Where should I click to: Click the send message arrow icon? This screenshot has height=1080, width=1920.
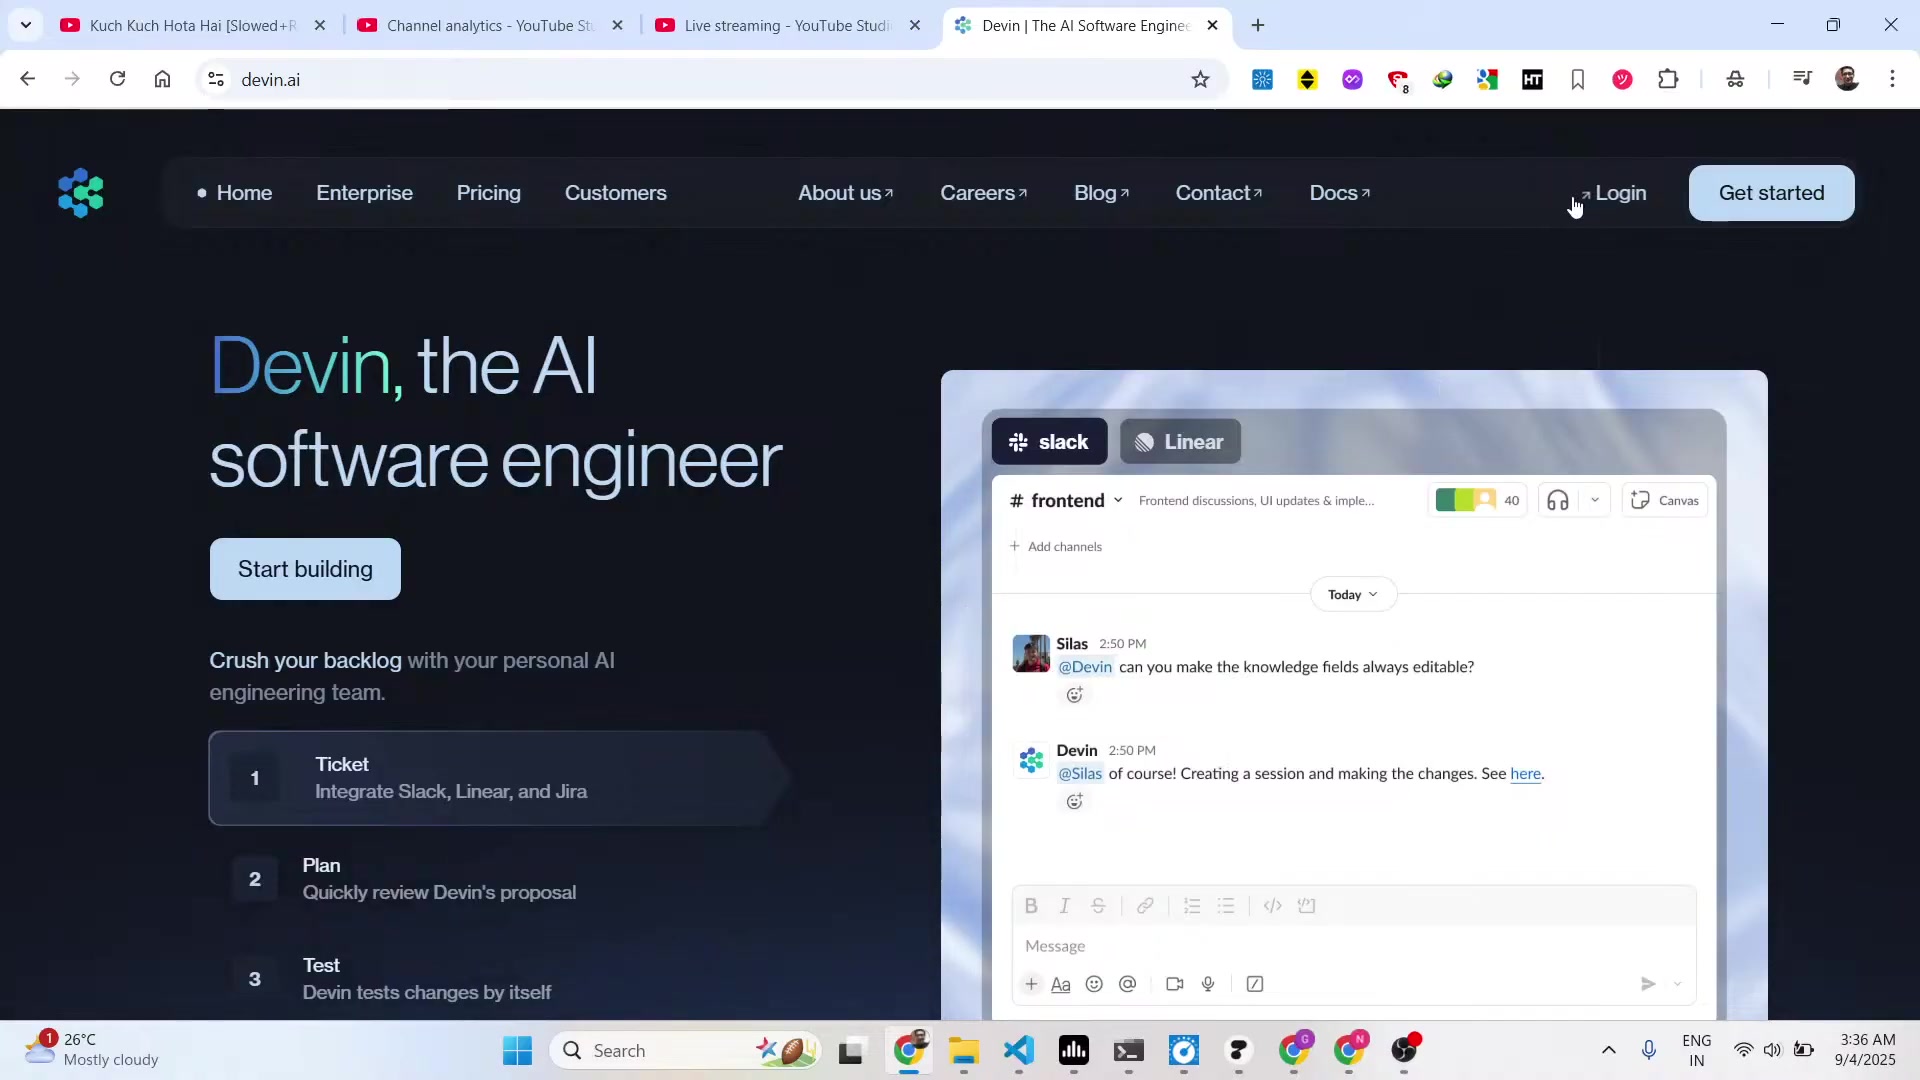1648,984
